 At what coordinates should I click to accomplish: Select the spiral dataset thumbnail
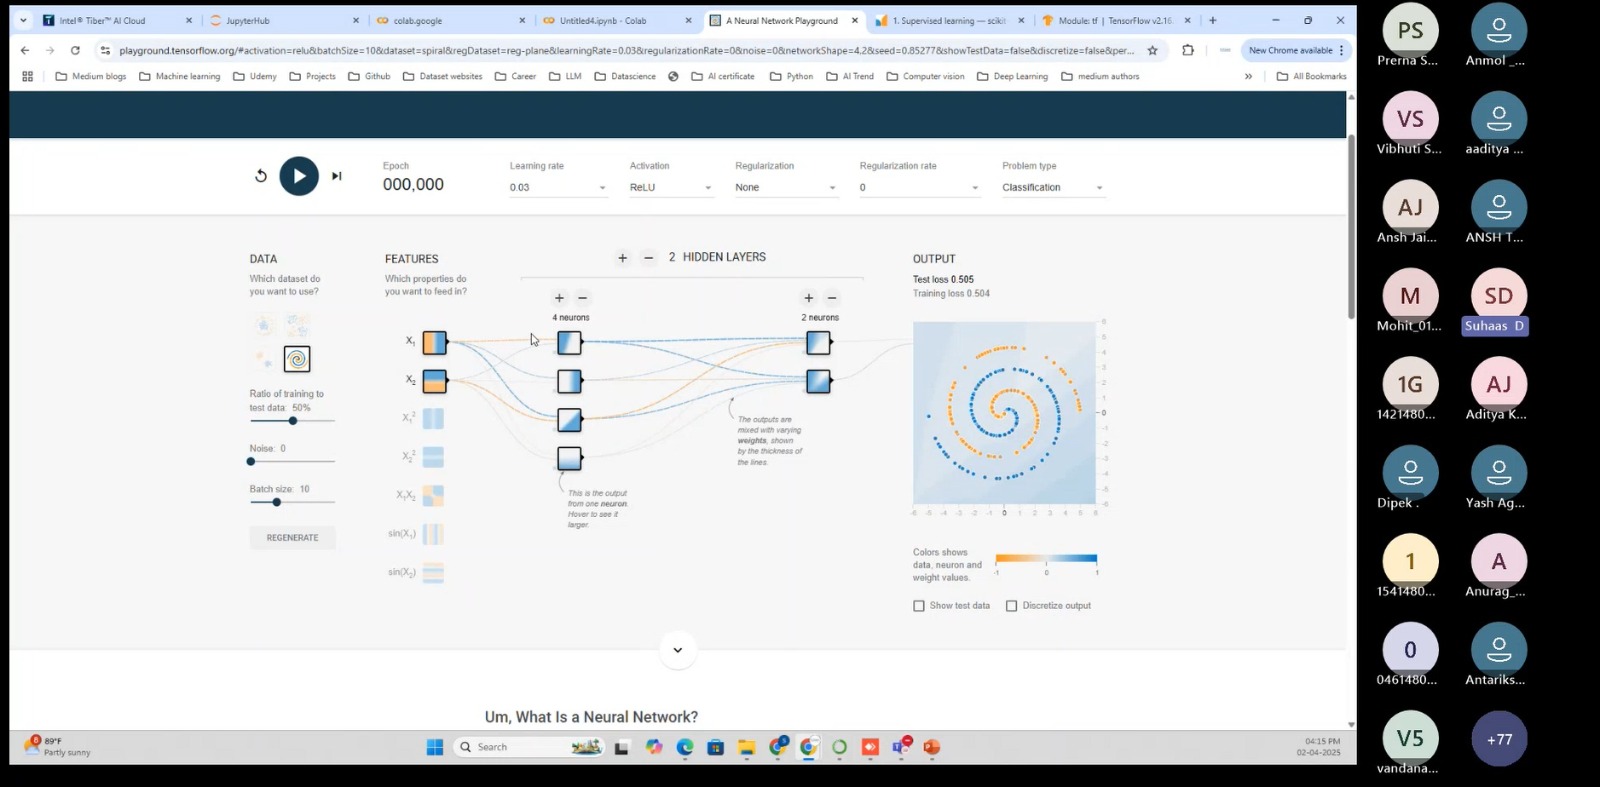click(297, 359)
